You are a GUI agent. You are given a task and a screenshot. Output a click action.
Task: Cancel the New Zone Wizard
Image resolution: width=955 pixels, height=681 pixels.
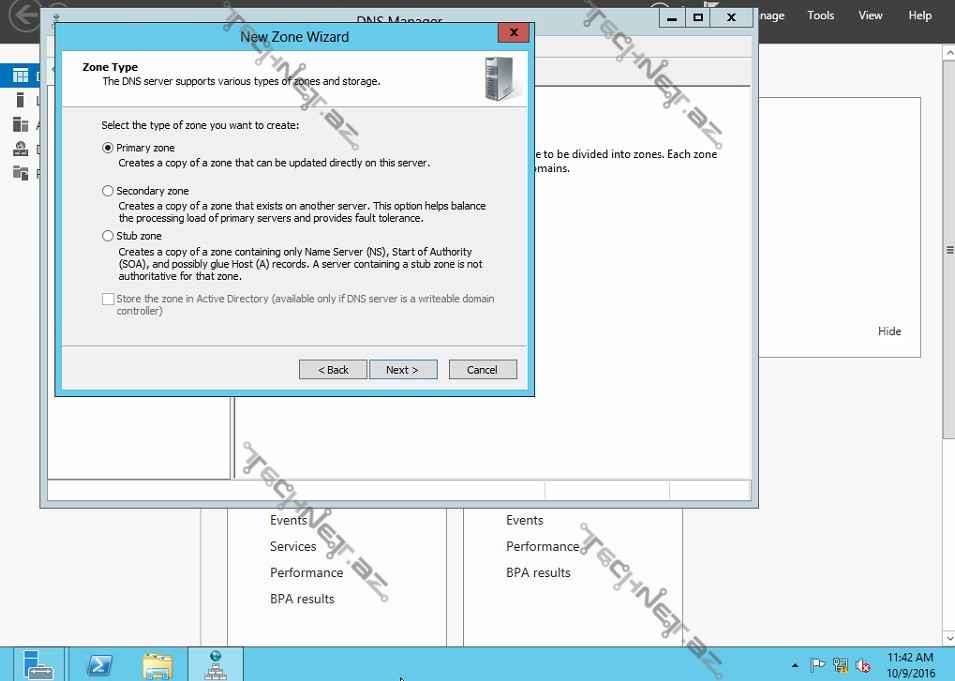(x=482, y=370)
